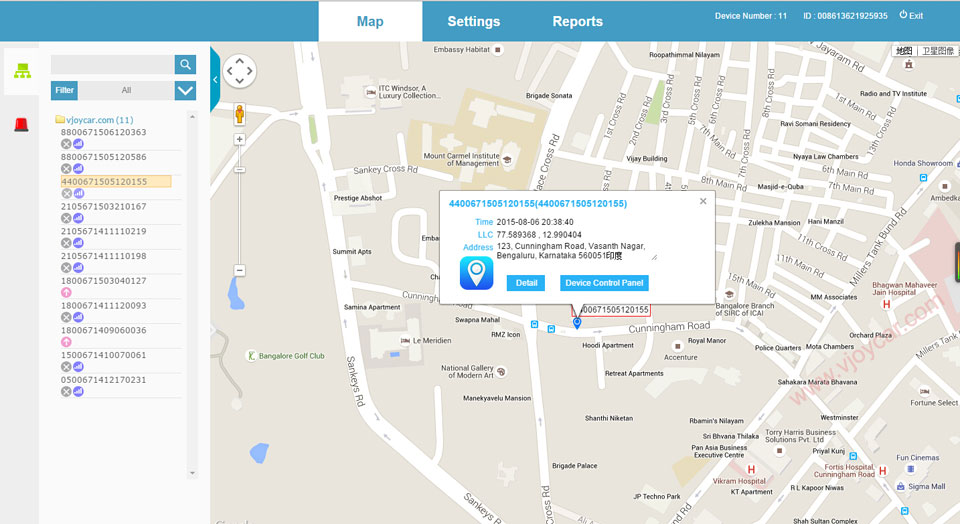Click the zoom in plus button
Viewport: 960px width, 524px height.
pos(240,140)
